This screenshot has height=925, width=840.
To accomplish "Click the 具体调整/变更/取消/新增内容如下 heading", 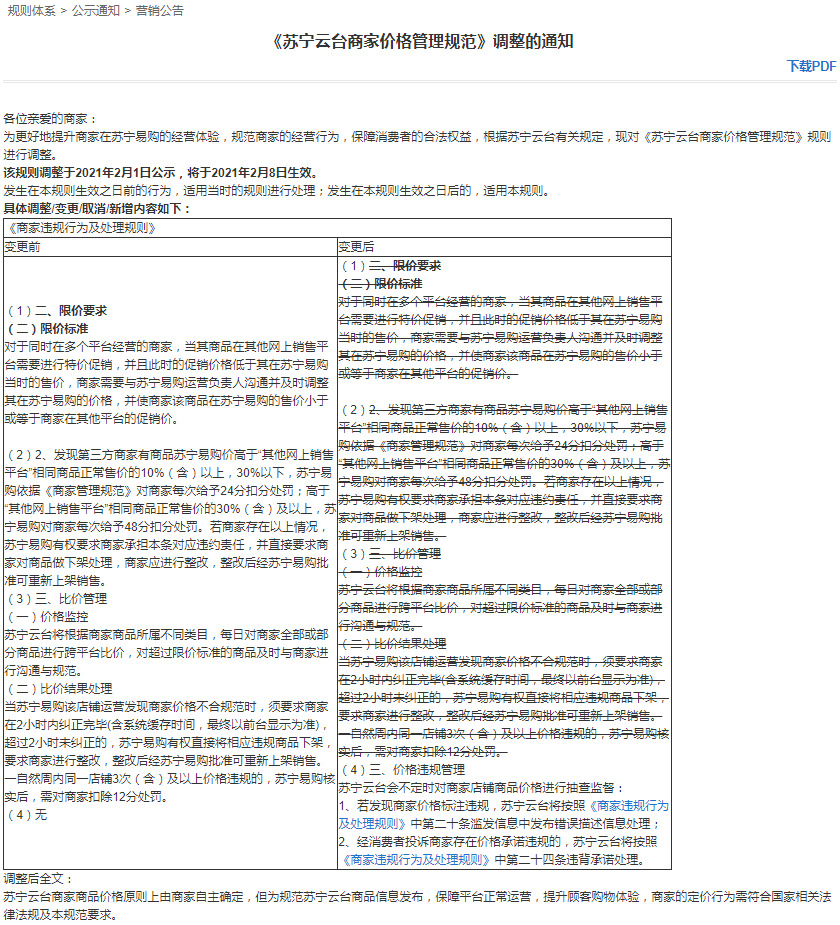I will (97, 208).
